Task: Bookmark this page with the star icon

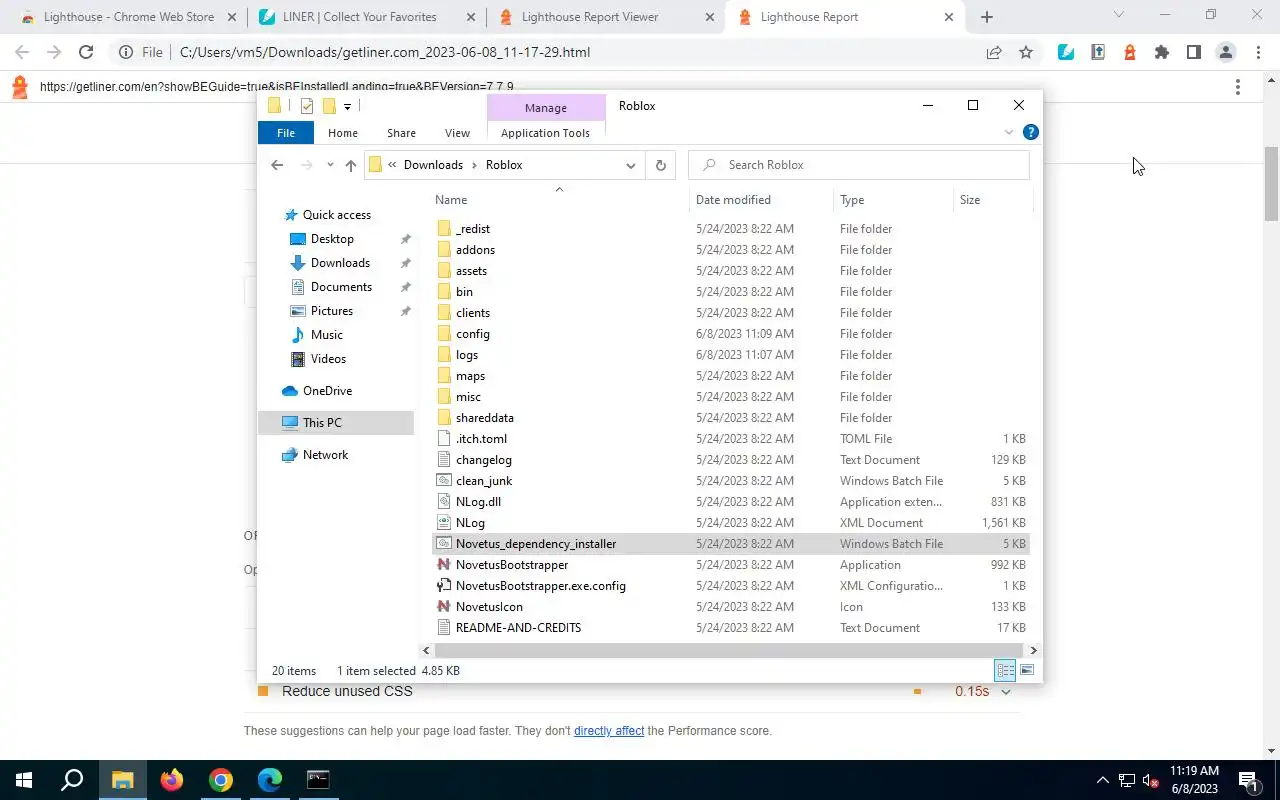Action: (1026, 52)
